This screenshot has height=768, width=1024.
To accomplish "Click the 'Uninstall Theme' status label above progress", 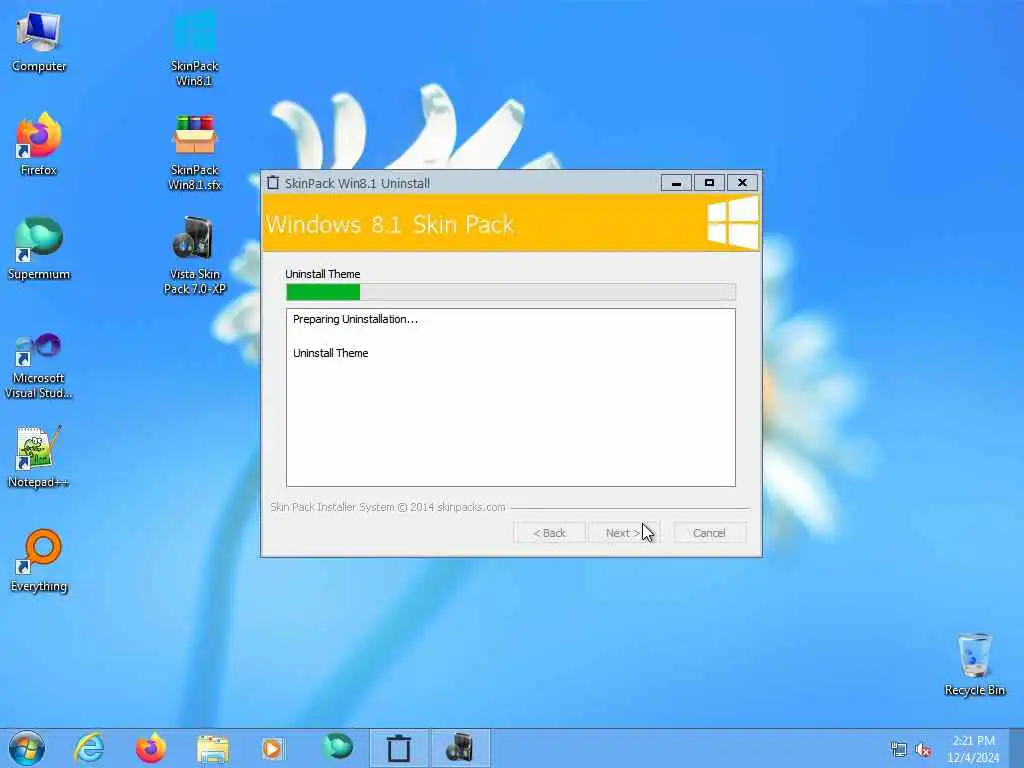I will coord(323,274).
